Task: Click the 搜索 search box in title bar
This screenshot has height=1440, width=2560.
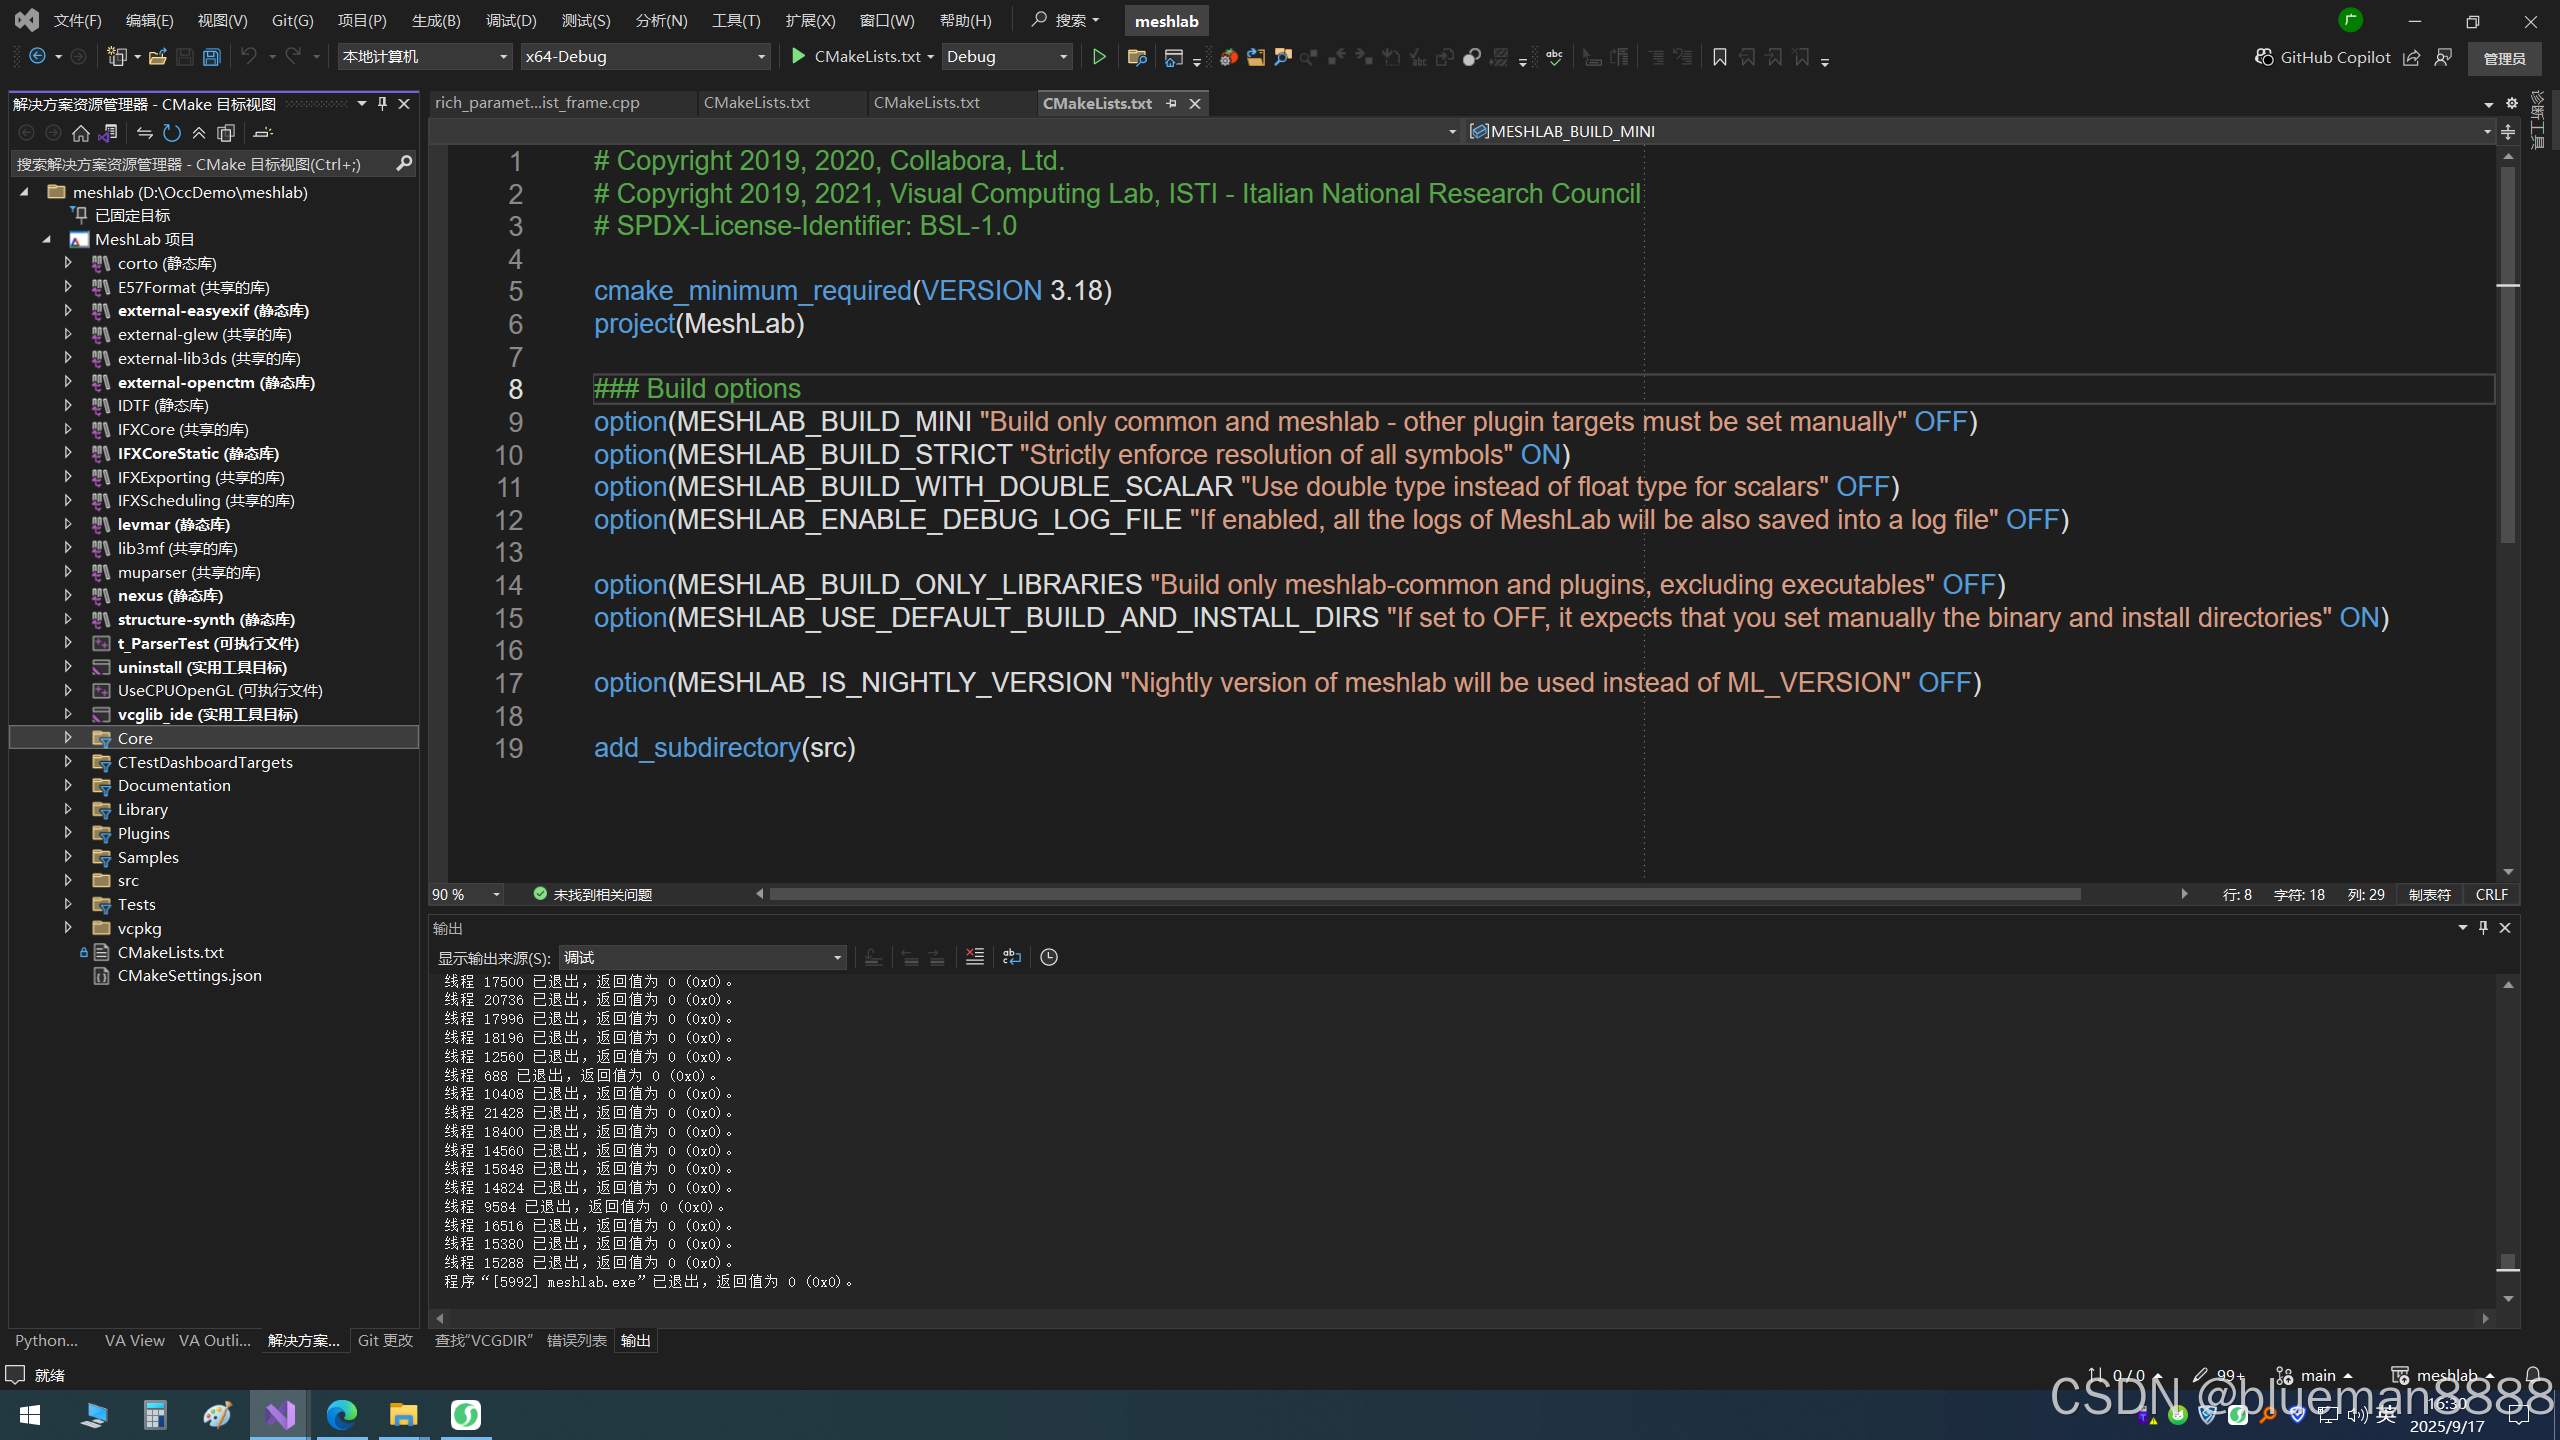Action: (1066, 20)
